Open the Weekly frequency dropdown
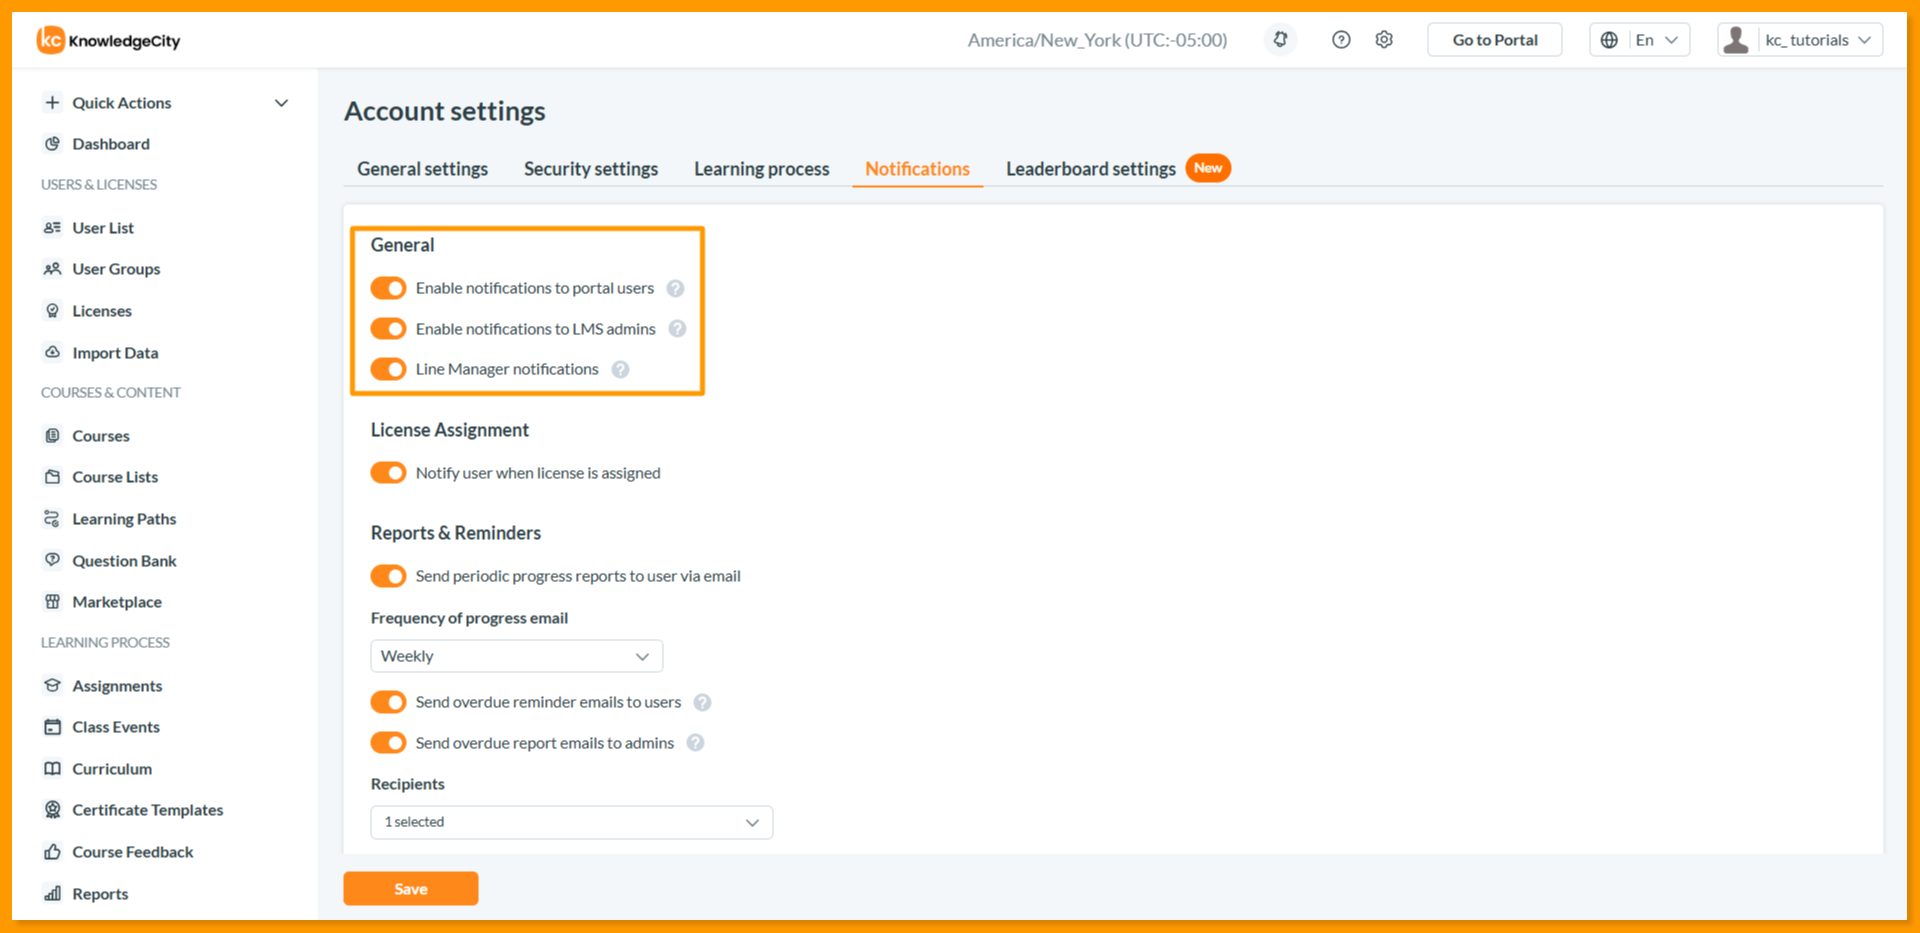 517,656
